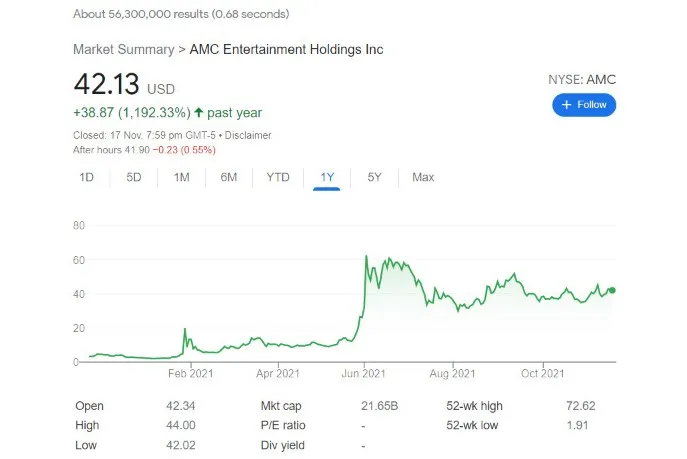This screenshot has width=687, height=459.
Task: Select the 1D time range tab
Action: pos(87,177)
